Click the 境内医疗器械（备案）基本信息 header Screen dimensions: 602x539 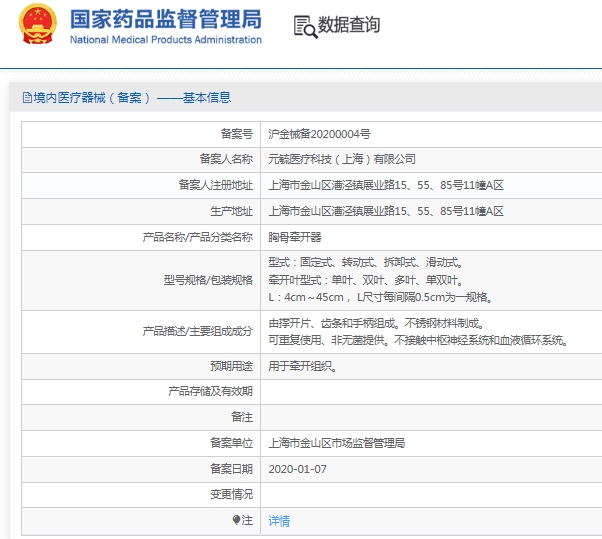127,98
